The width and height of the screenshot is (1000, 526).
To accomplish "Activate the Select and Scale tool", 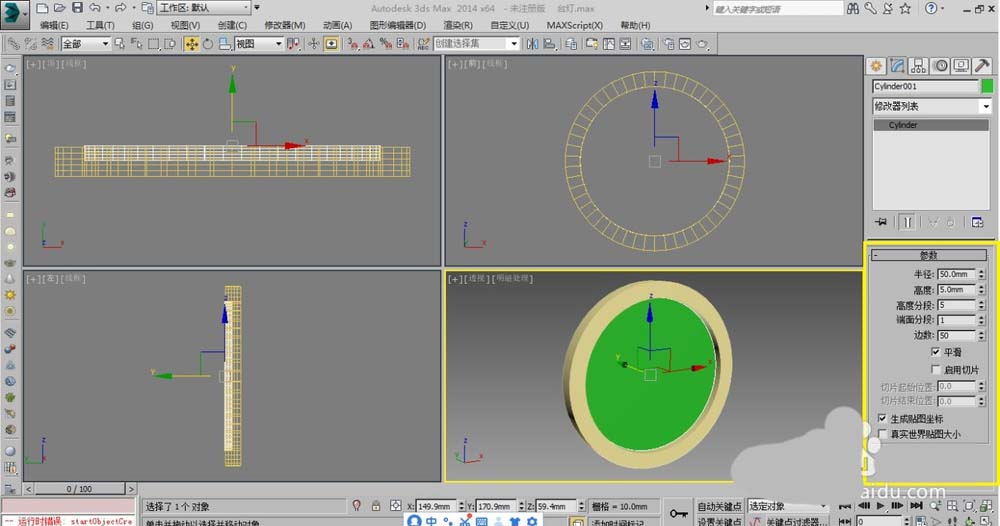I will click(x=224, y=44).
